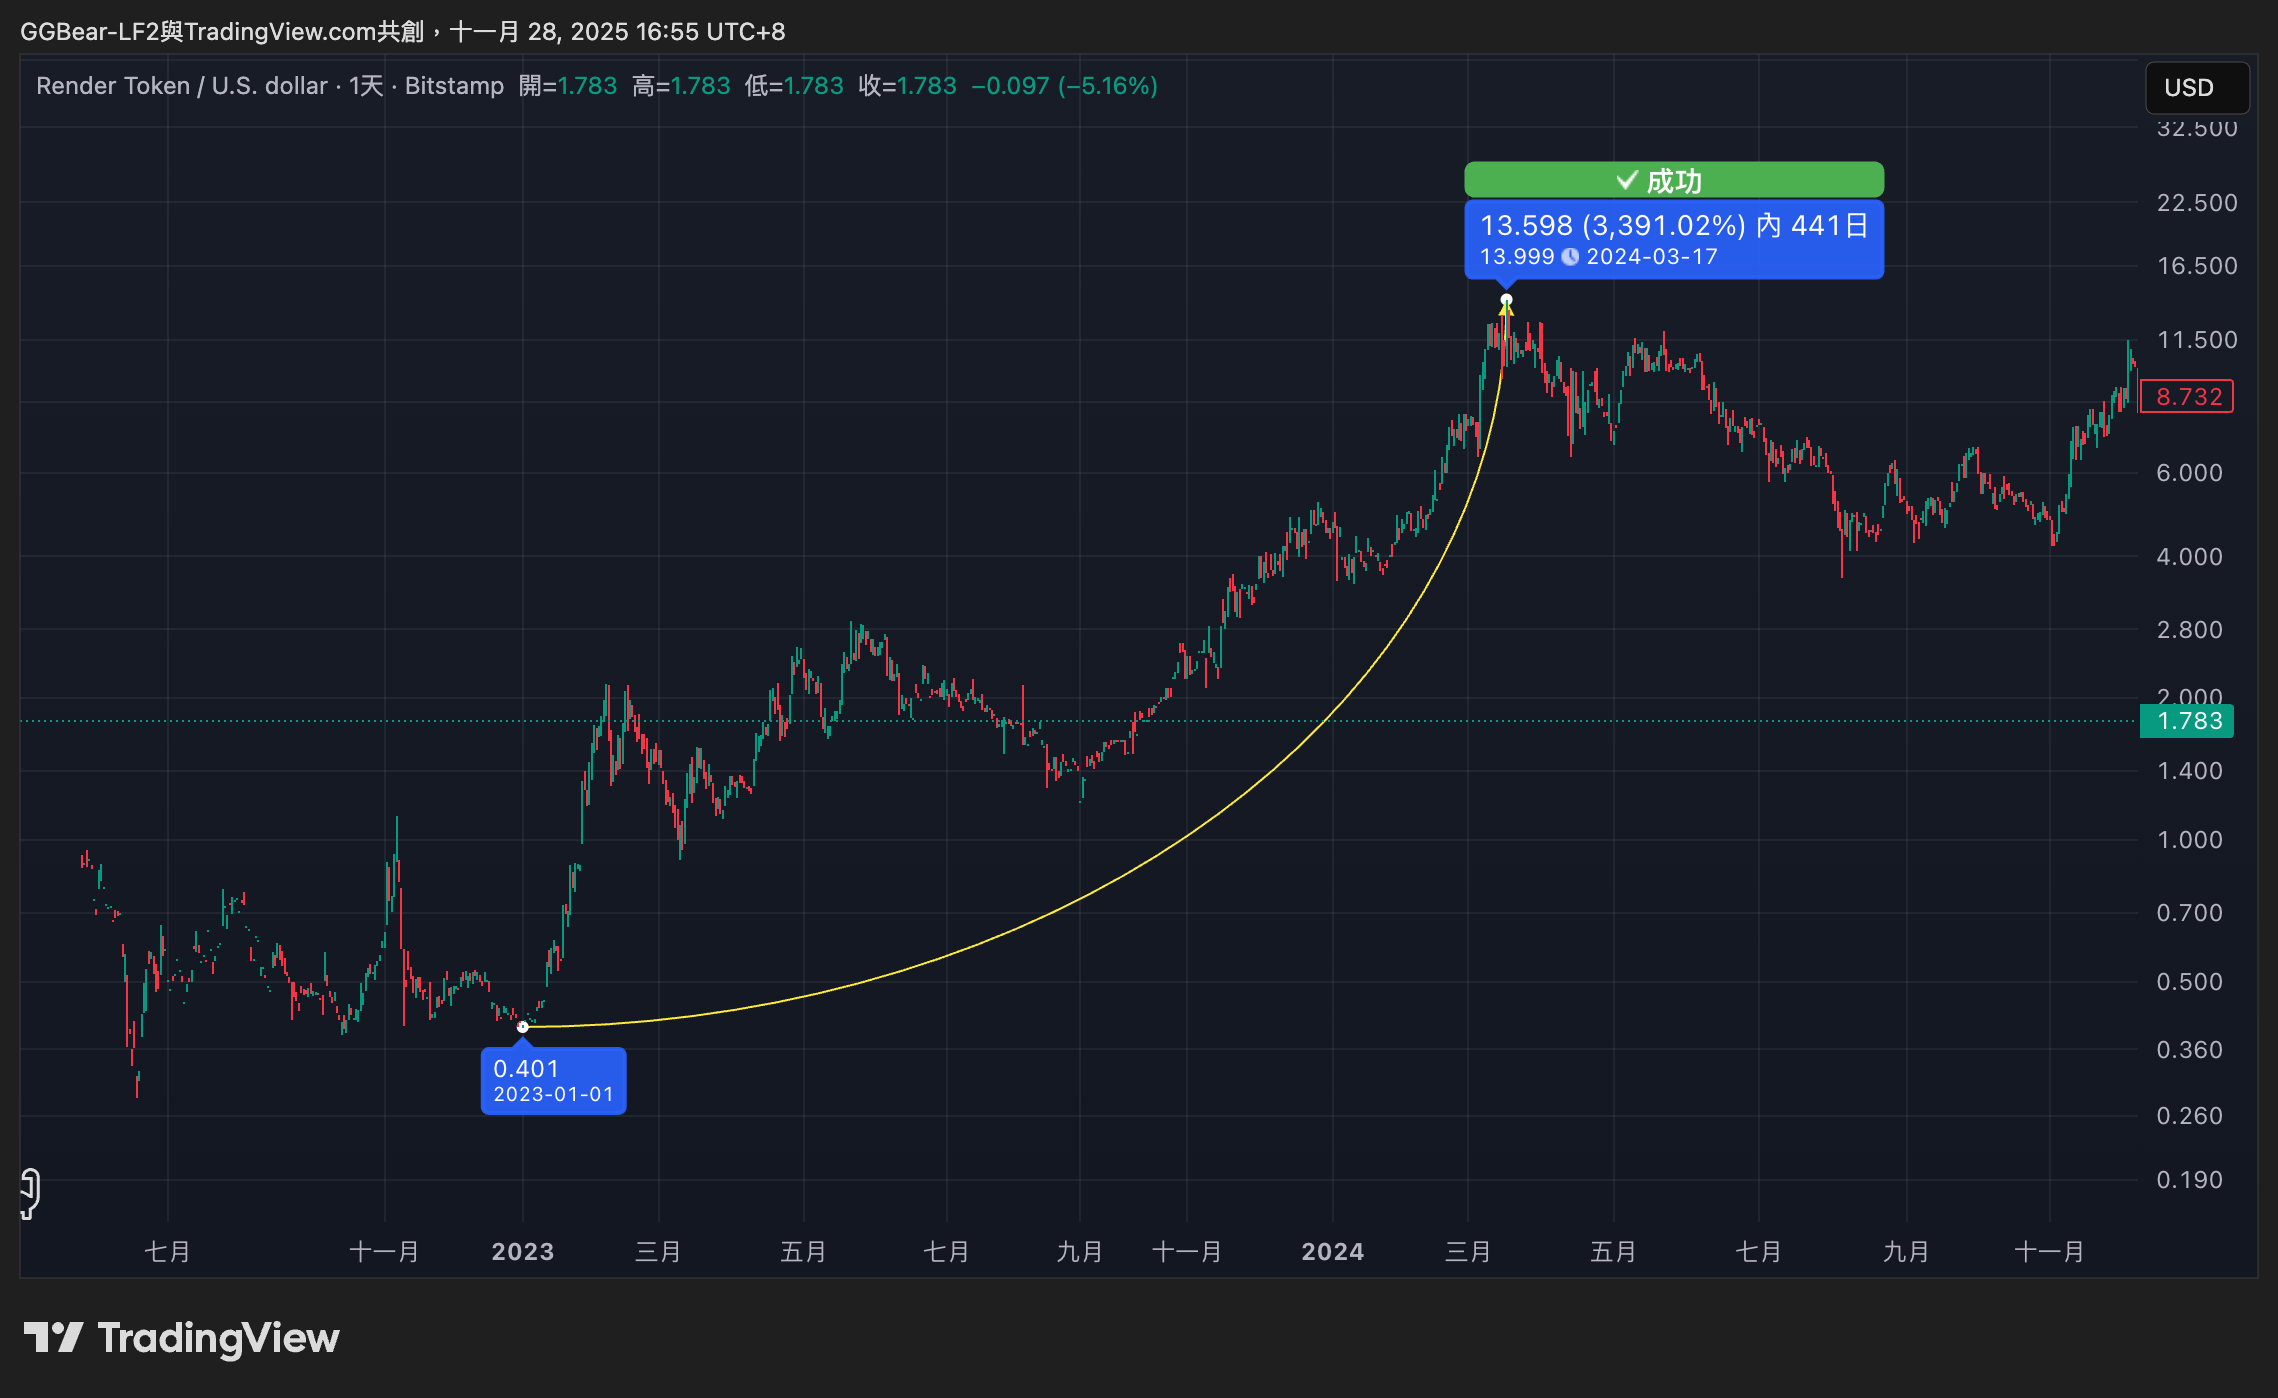2278x1398 pixels.
Task: Click the TradingView logo icon
Action: pyautogui.click(x=53, y=1337)
